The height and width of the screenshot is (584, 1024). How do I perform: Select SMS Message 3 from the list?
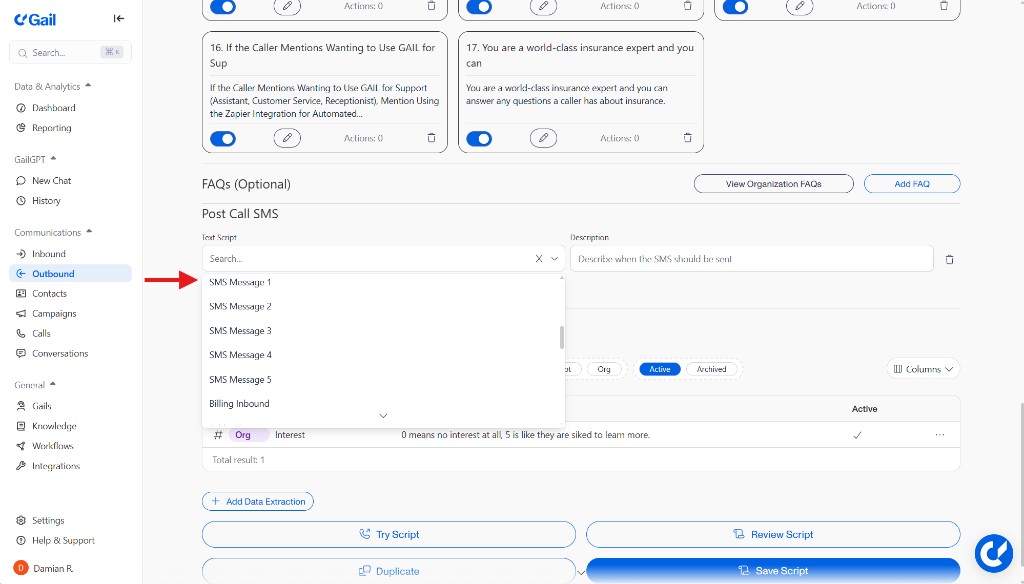point(240,330)
